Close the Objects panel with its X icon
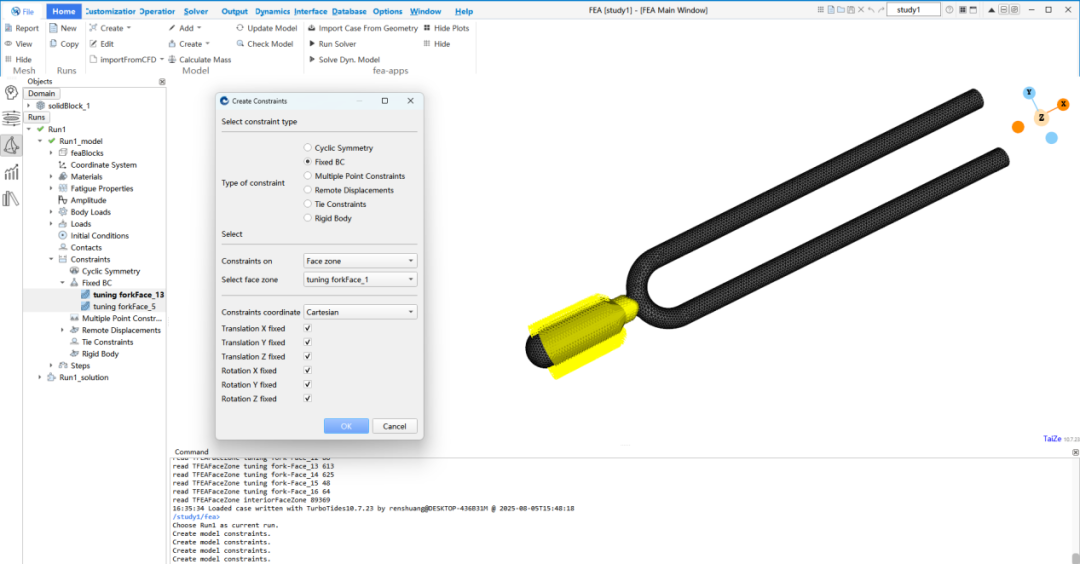1080x564 pixels. [162, 81]
